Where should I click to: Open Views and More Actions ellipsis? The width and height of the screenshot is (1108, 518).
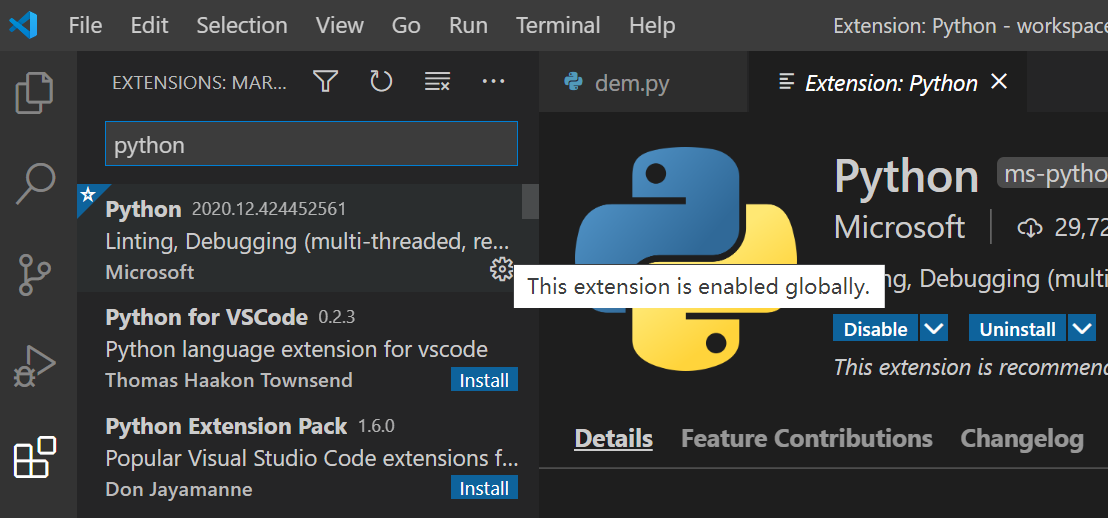pos(493,81)
